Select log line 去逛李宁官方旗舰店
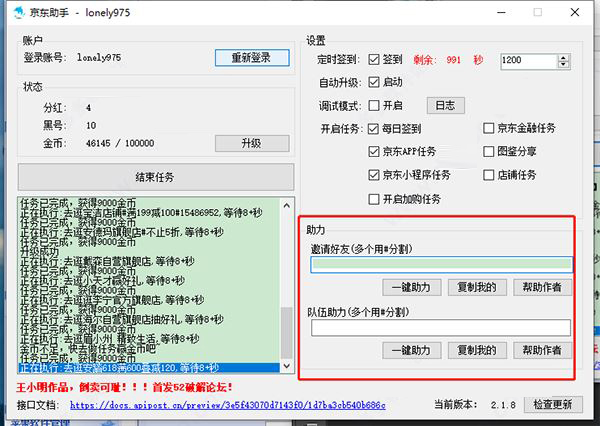Viewport: 600px width, 426px height. coord(112,300)
